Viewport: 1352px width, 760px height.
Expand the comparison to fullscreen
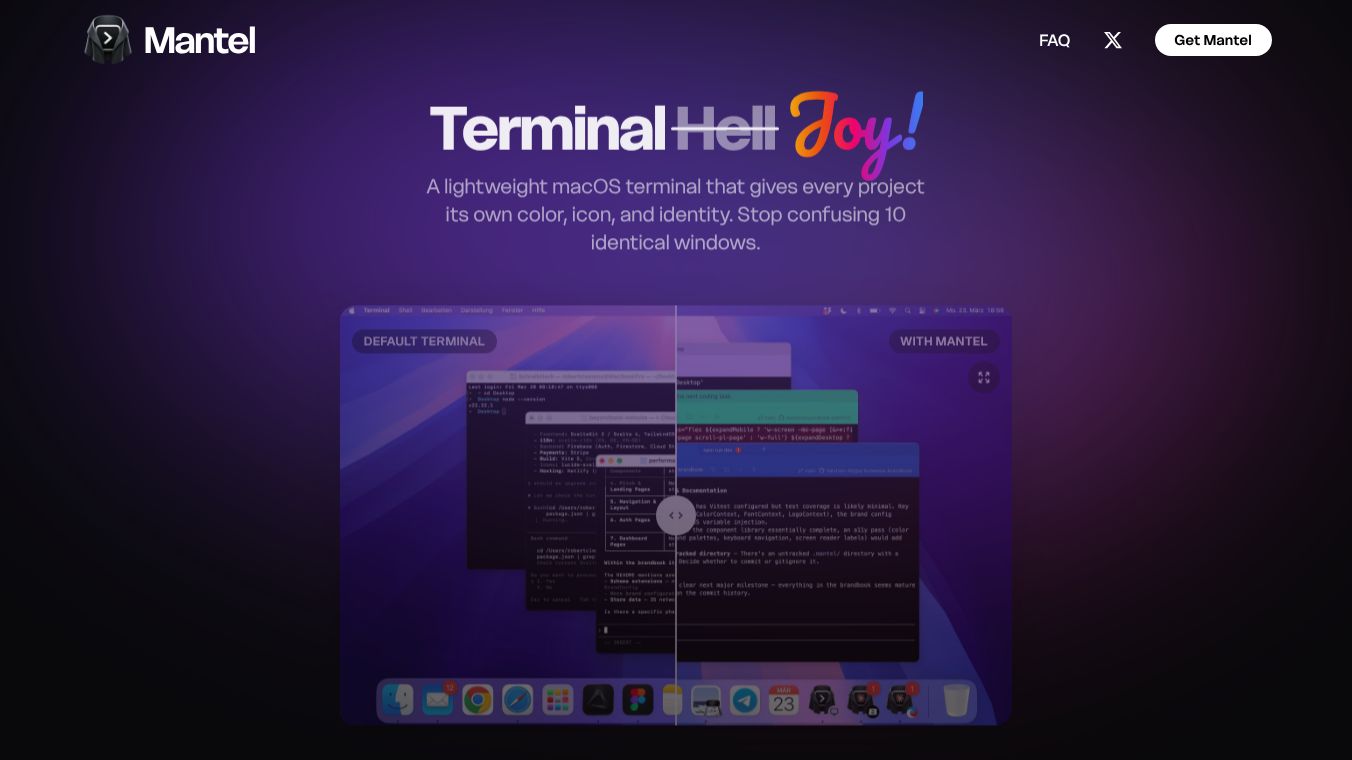point(984,377)
